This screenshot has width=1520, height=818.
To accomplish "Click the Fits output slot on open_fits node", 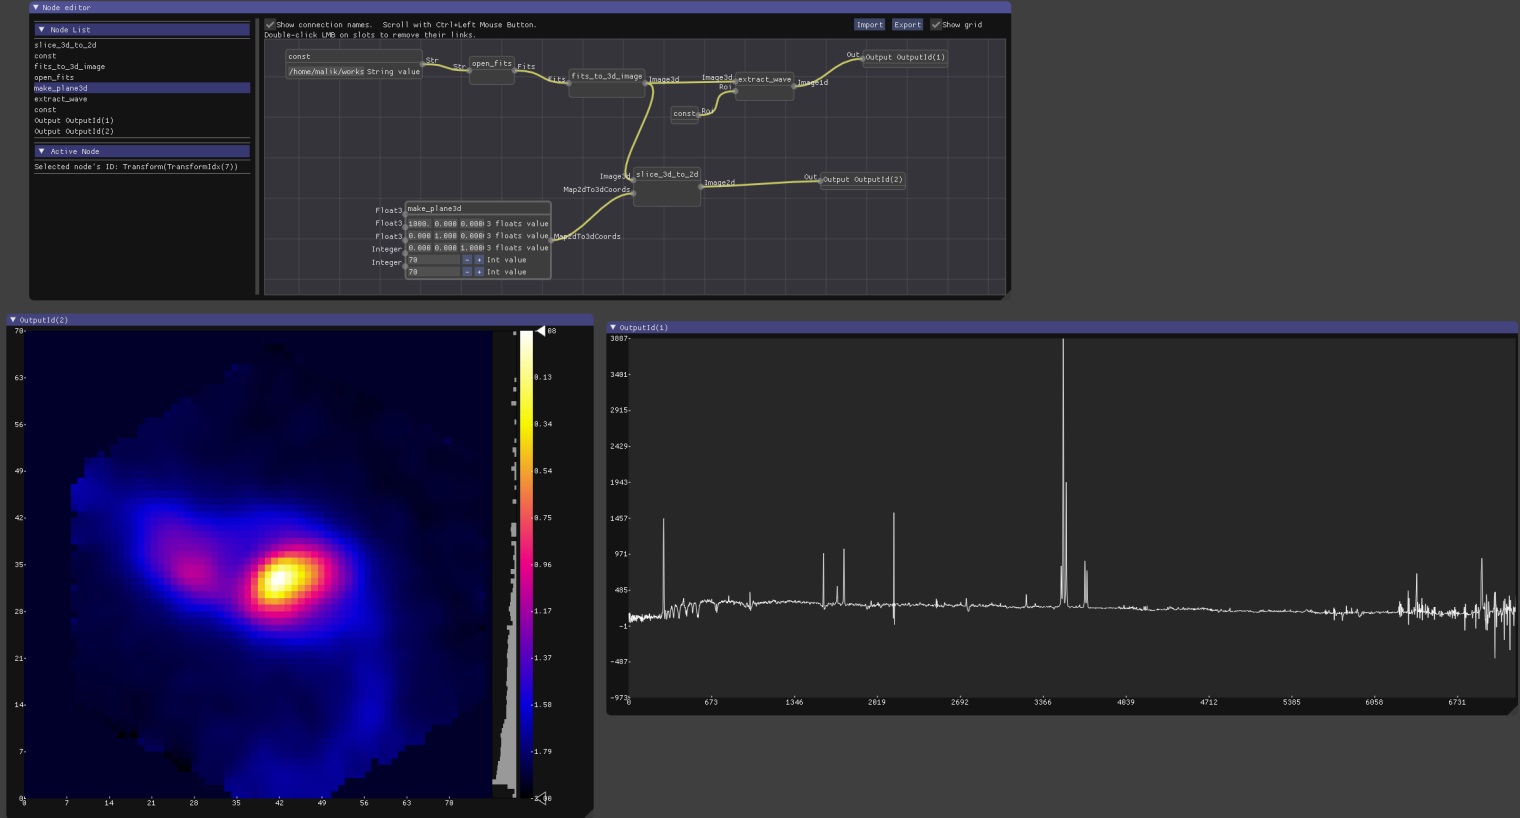I will click(x=515, y=71).
